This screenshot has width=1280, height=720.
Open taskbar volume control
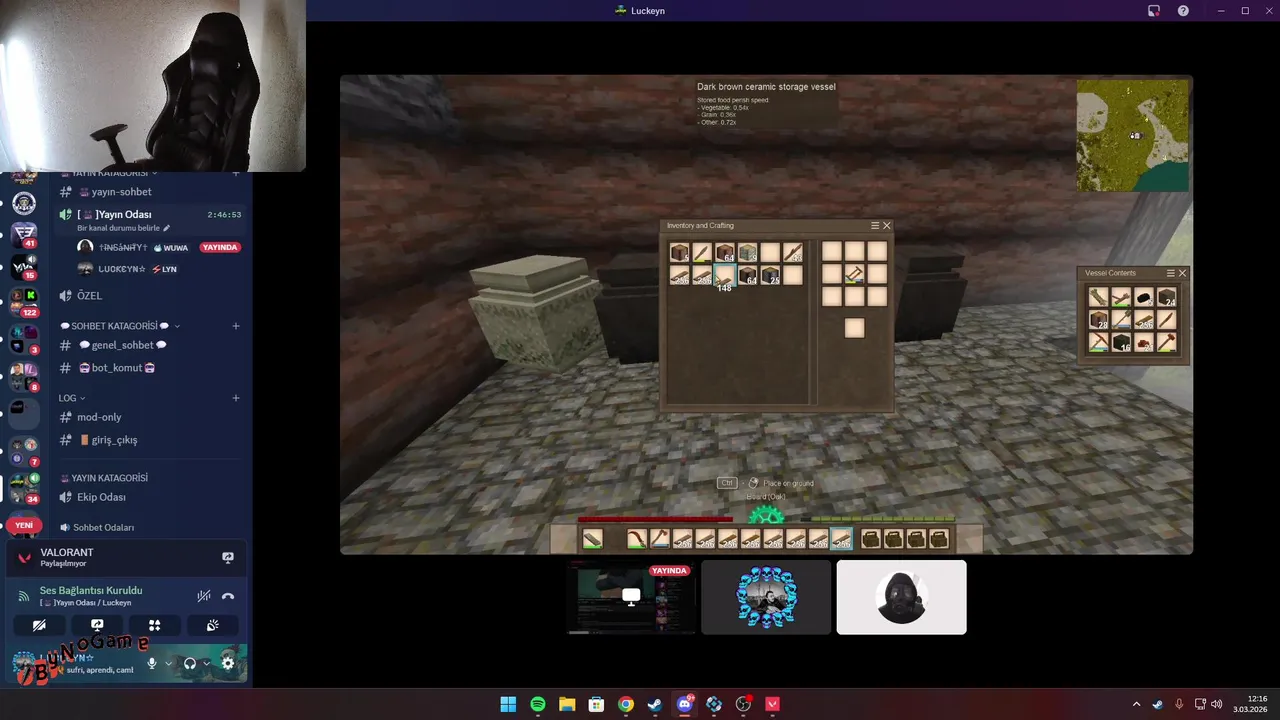1217,704
